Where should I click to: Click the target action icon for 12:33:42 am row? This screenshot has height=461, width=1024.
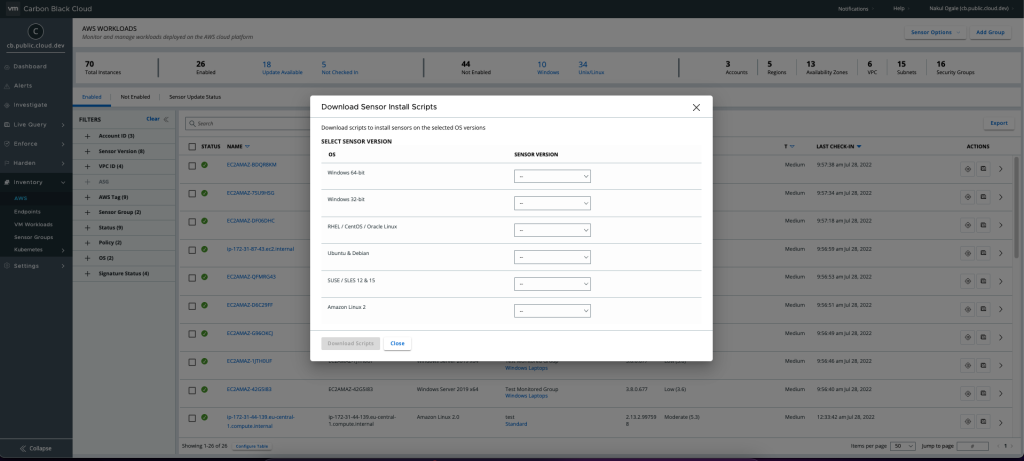(x=968, y=421)
